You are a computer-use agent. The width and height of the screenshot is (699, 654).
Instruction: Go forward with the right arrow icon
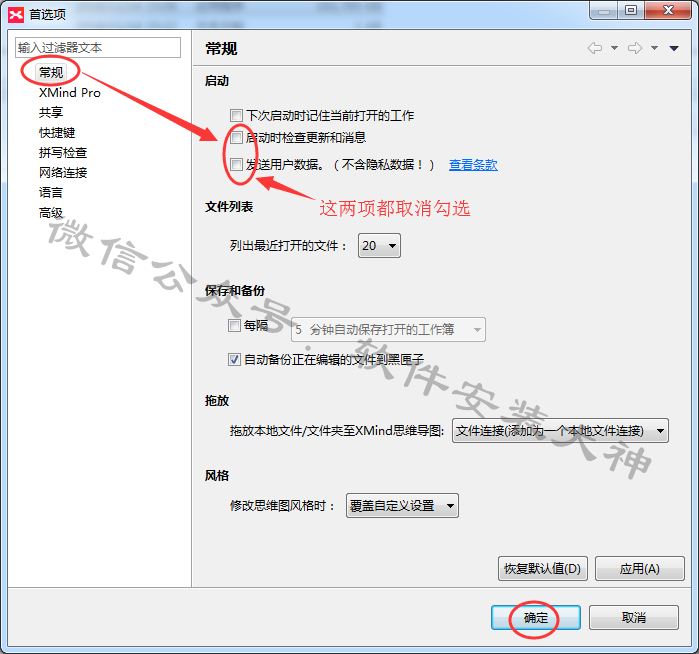coord(635,48)
